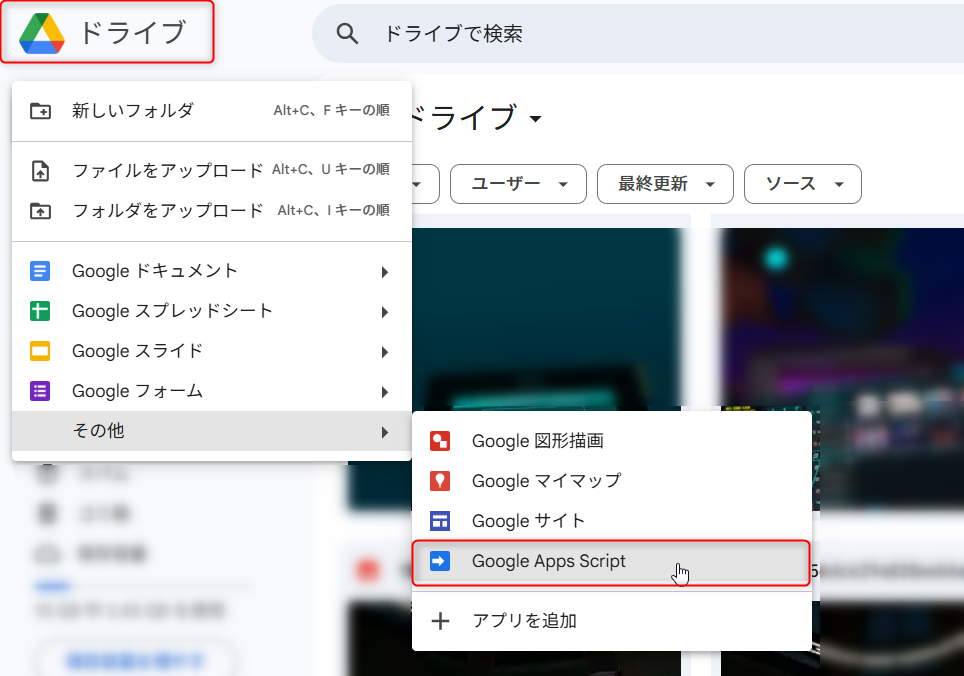964x676 pixels.
Task: Choose Google サイト from submenu
Action: 612,521
